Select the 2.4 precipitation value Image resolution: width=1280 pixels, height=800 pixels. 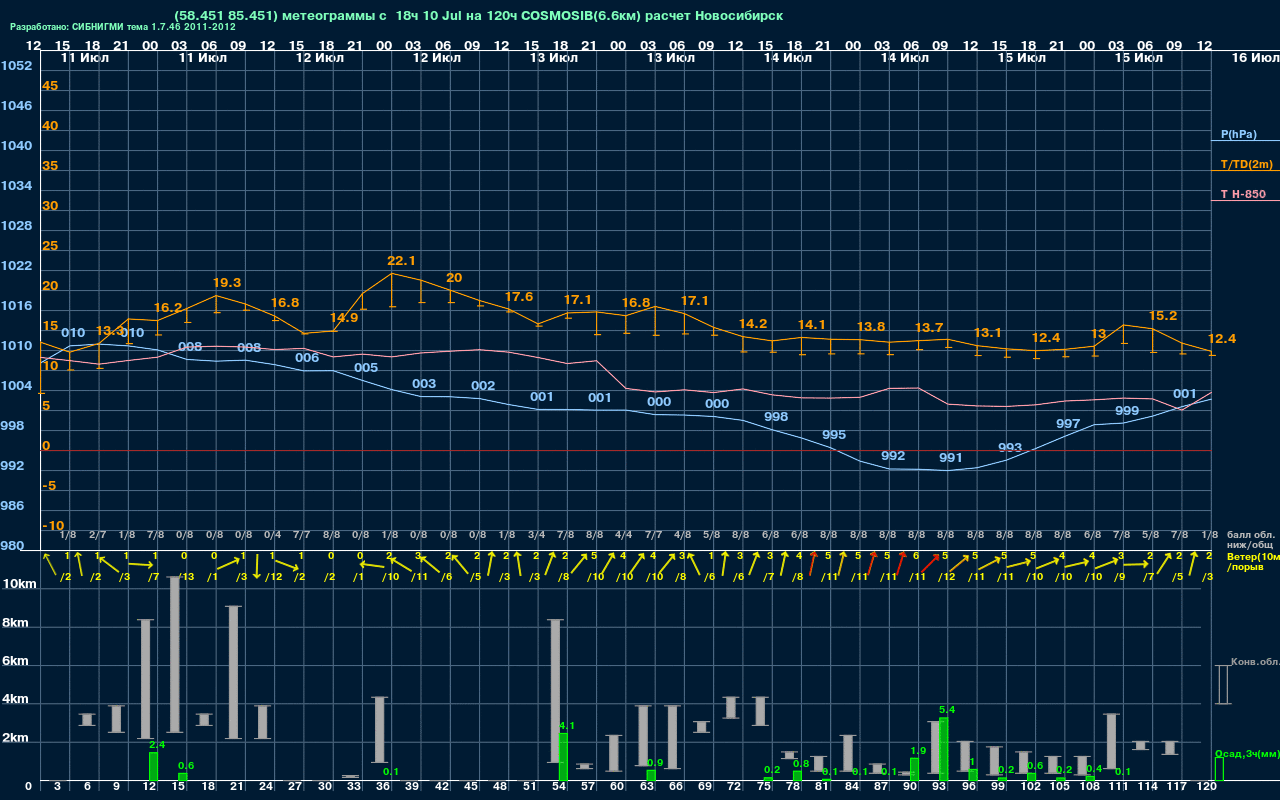(157, 745)
